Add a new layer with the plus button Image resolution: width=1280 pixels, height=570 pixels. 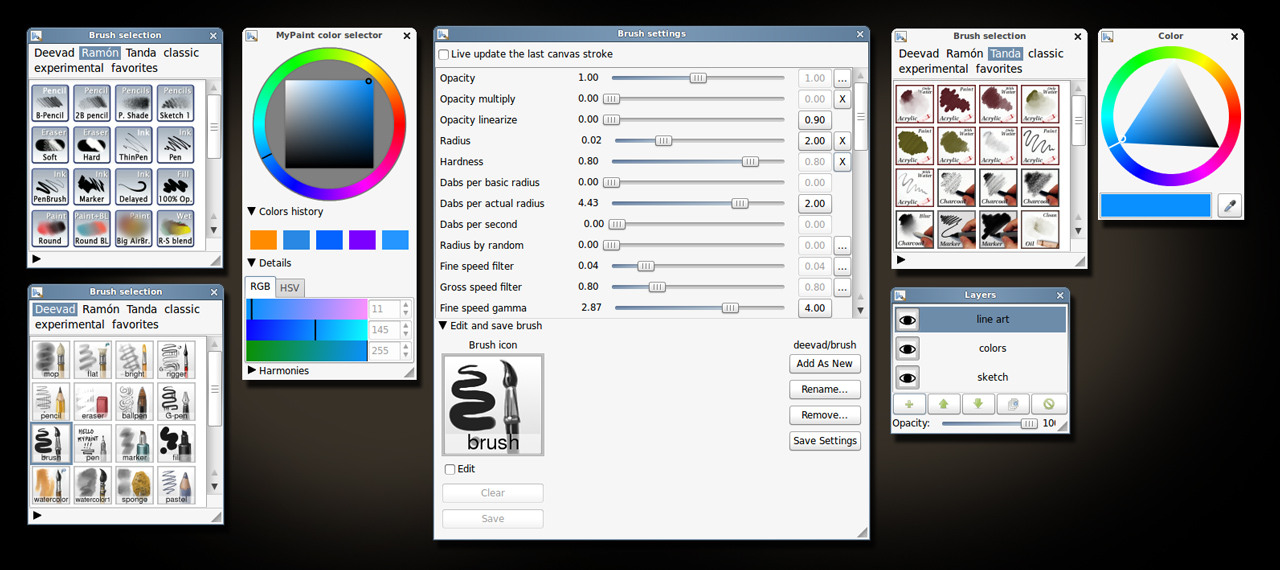tap(909, 404)
